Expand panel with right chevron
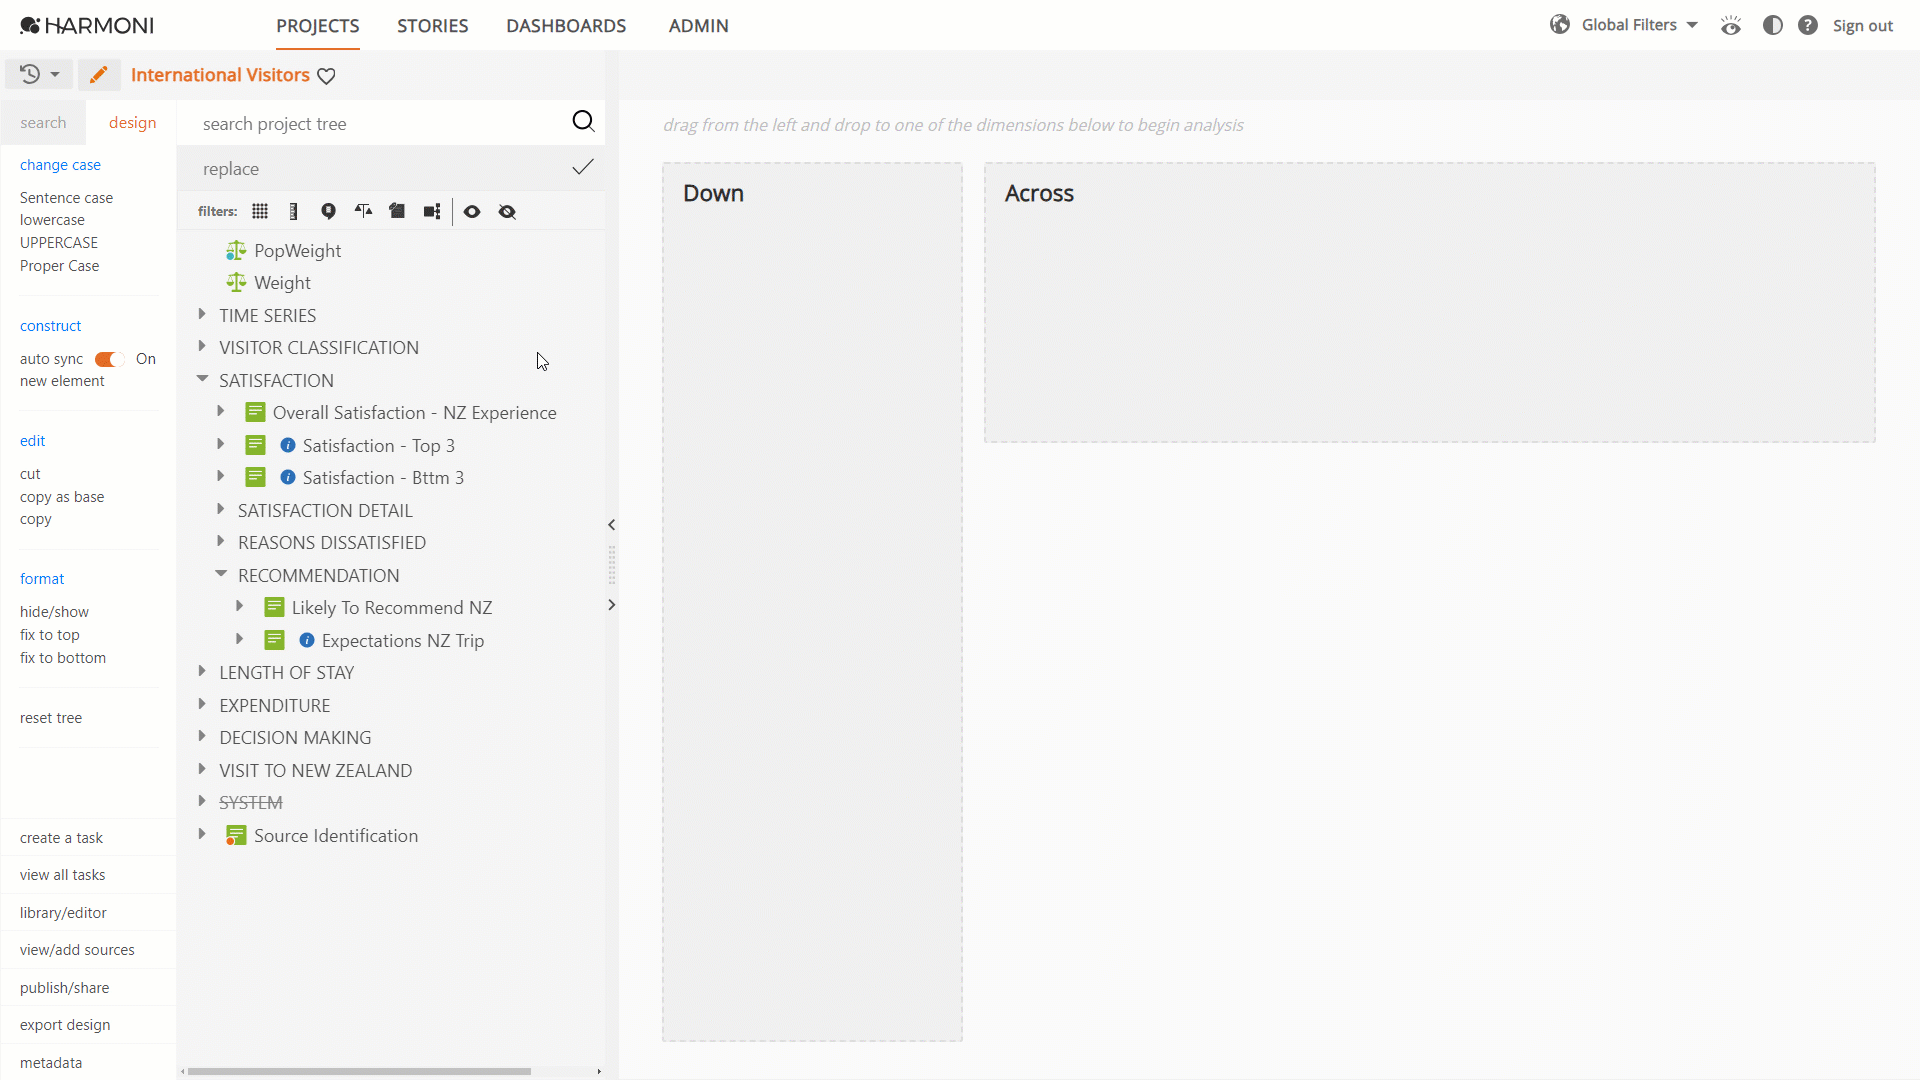The width and height of the screenshot is (1920, 1080). pyautogui.click(x=611, y=605)
